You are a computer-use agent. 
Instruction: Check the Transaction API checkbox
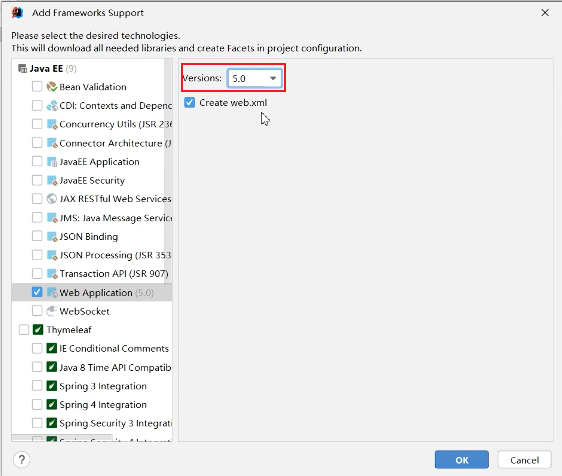click(37, 273)
